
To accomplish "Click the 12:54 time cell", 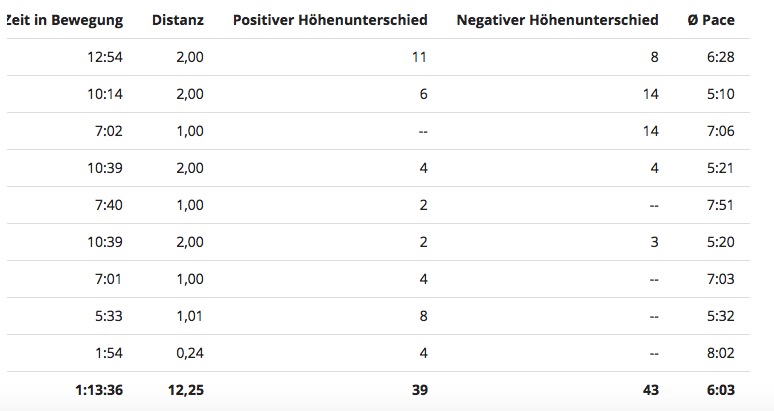I will point(105,57).
